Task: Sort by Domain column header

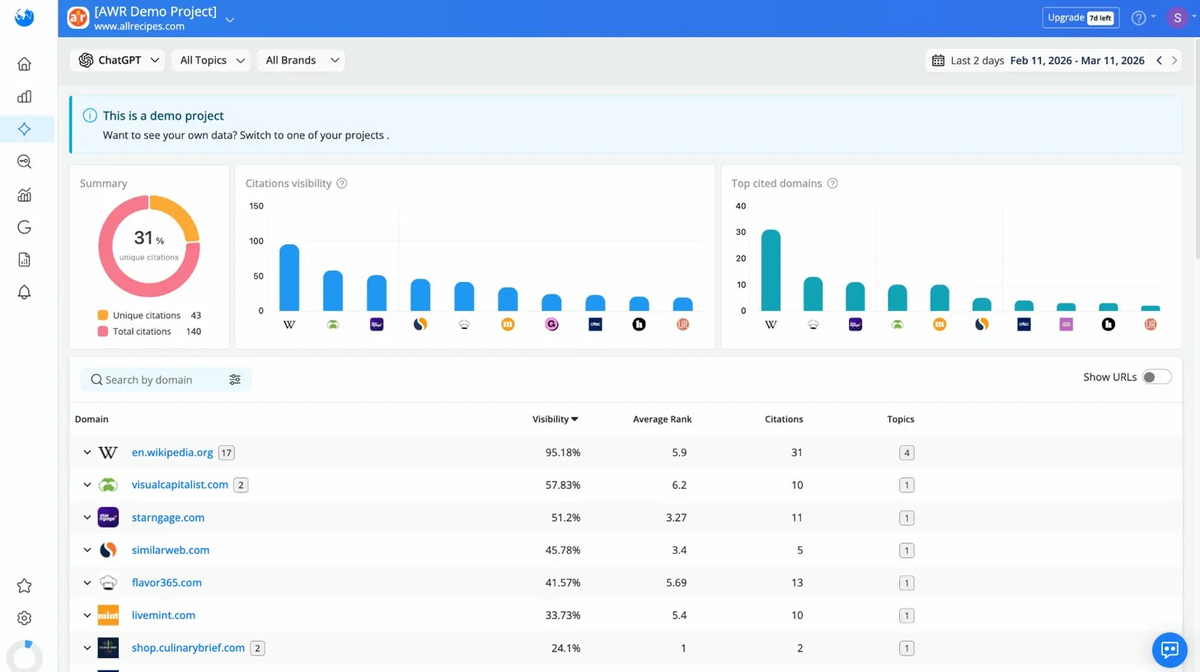Action: pyautogui.click(x=92, y=419)
